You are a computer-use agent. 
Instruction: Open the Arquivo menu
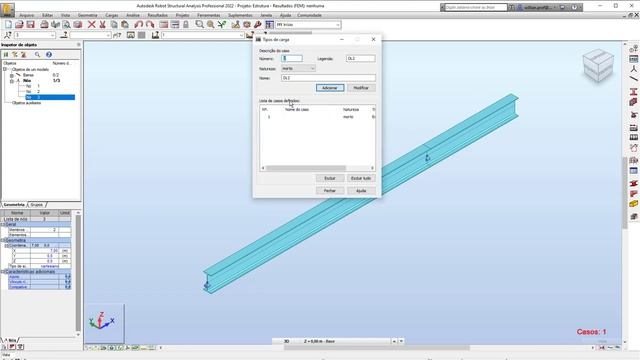coord(27,15)
